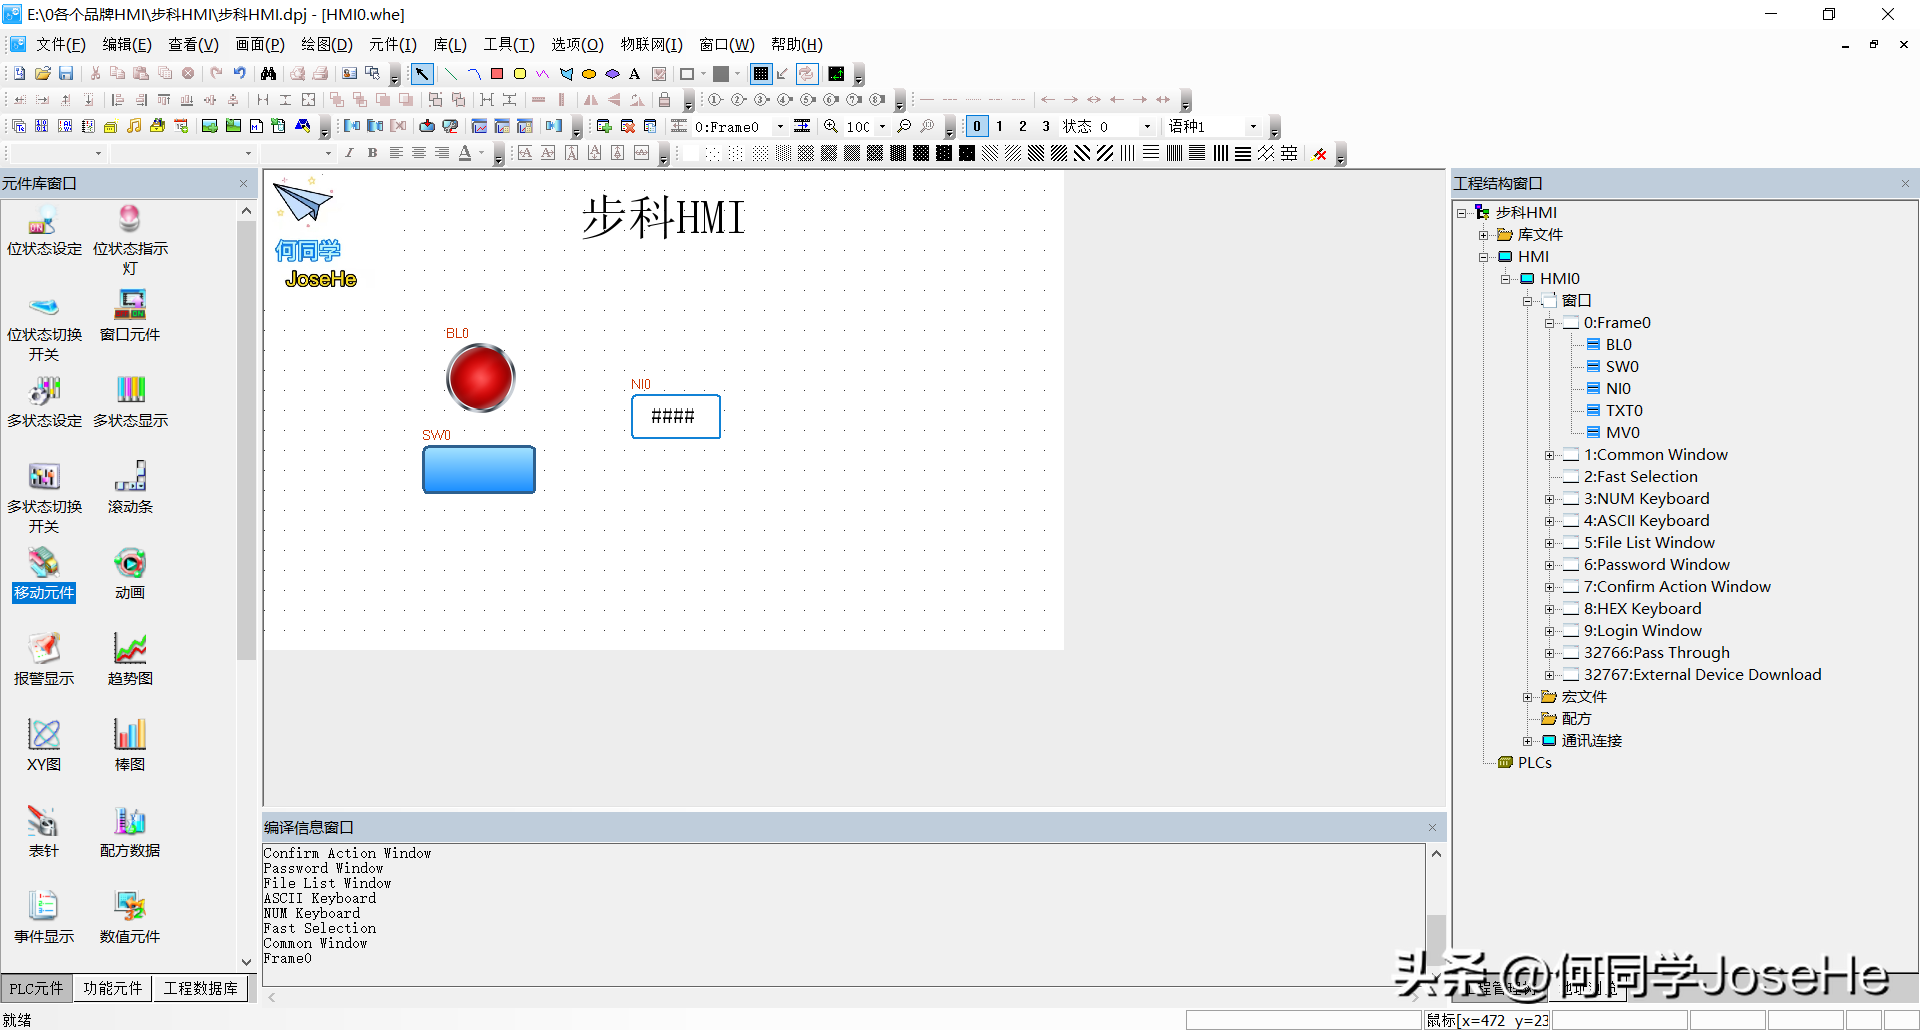Open the 语种1 language dropdown
Screen dimensions: 1920x1030
pos(1253,127)
